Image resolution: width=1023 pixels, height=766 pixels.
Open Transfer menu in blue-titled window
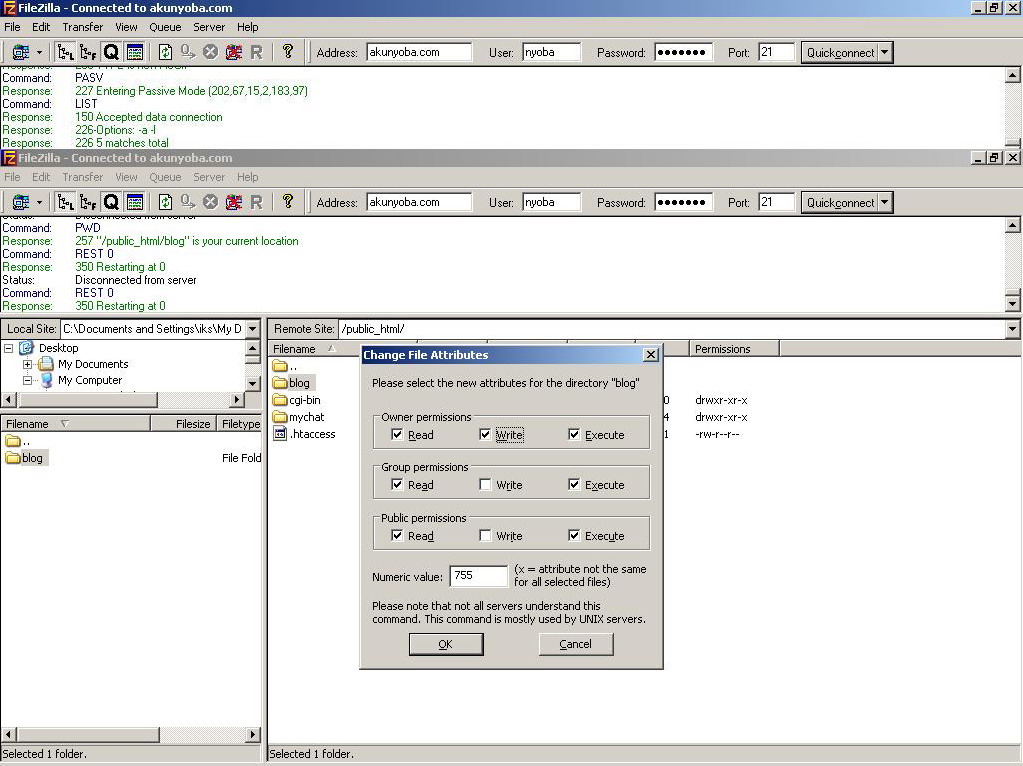pyautogui.click(x=82, y=27)
